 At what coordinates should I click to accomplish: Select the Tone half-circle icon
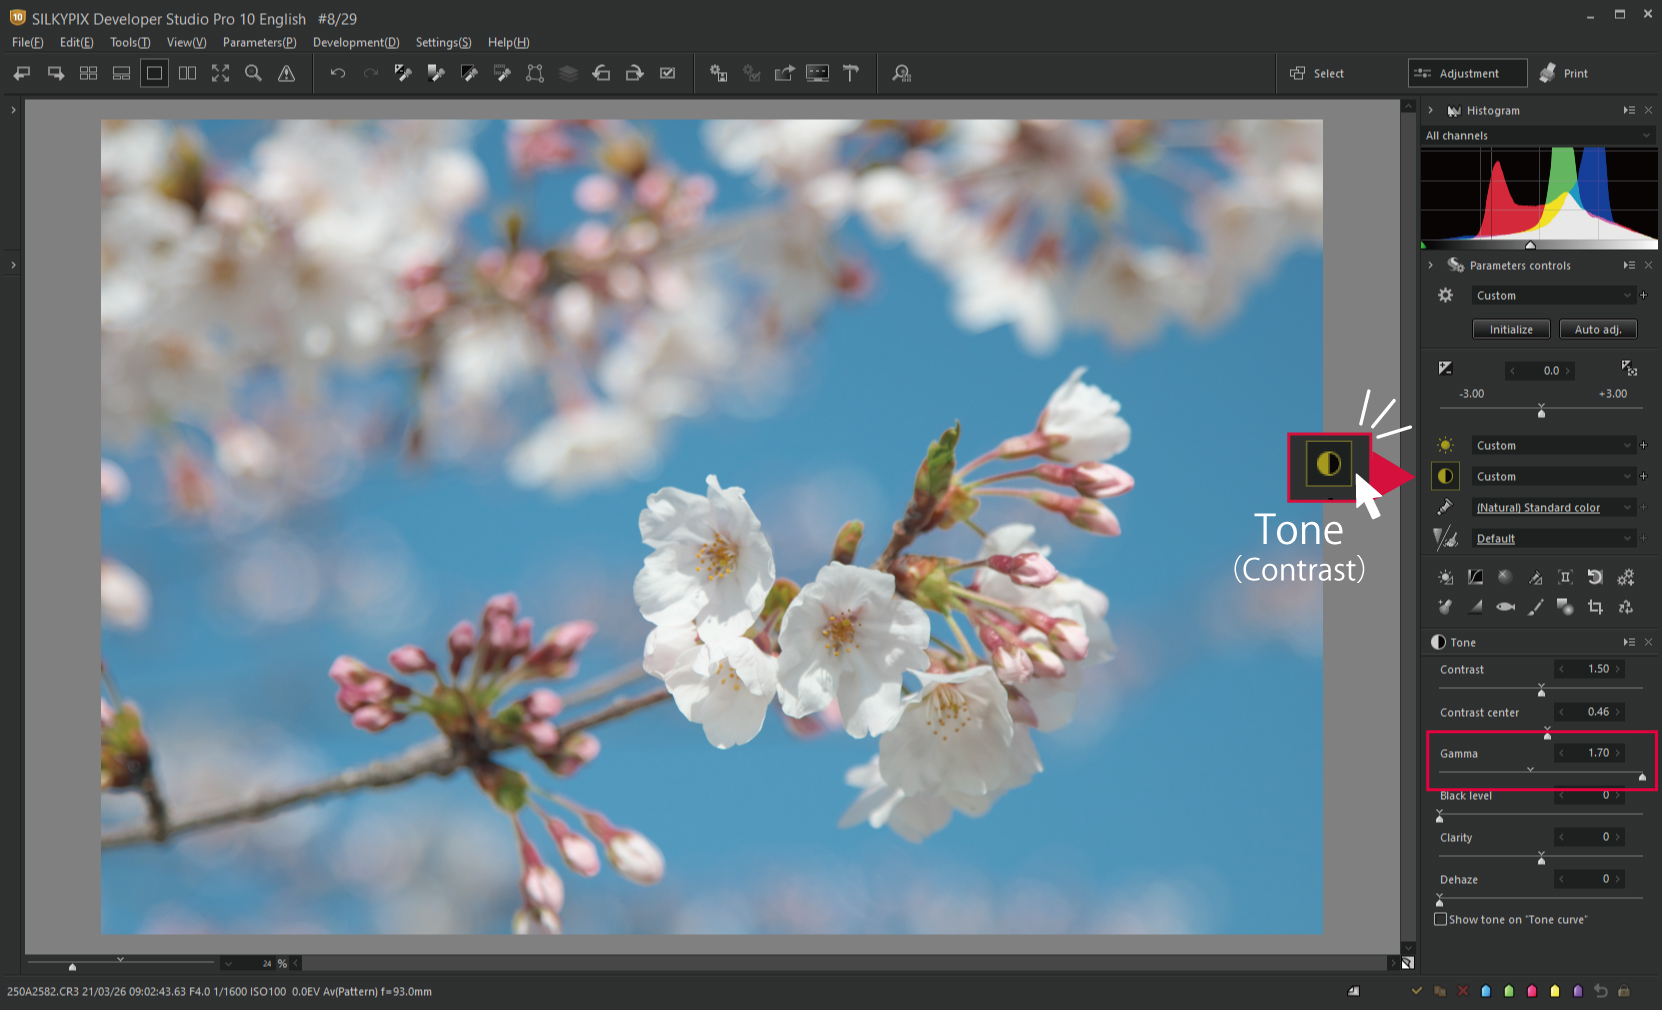coord(1445,476)
